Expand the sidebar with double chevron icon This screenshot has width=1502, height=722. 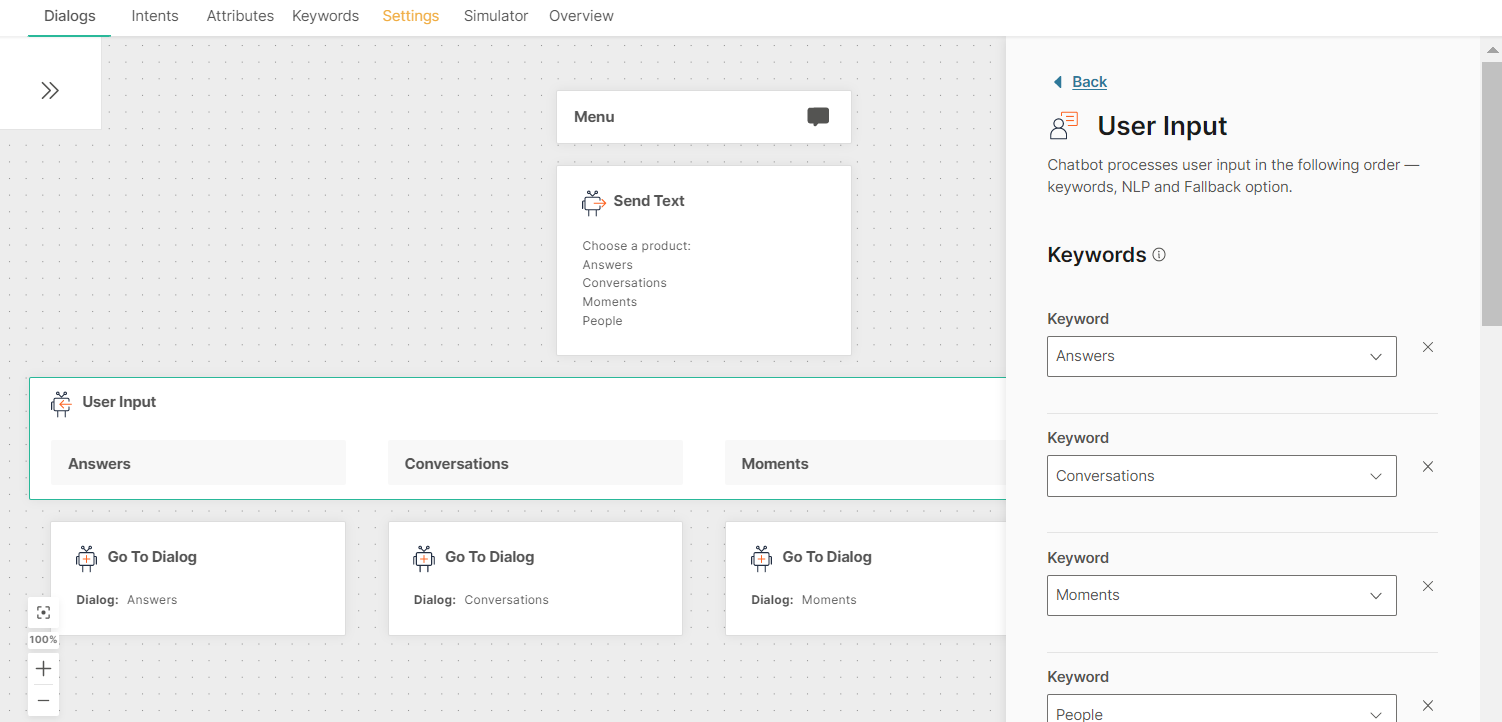point(50,91)
